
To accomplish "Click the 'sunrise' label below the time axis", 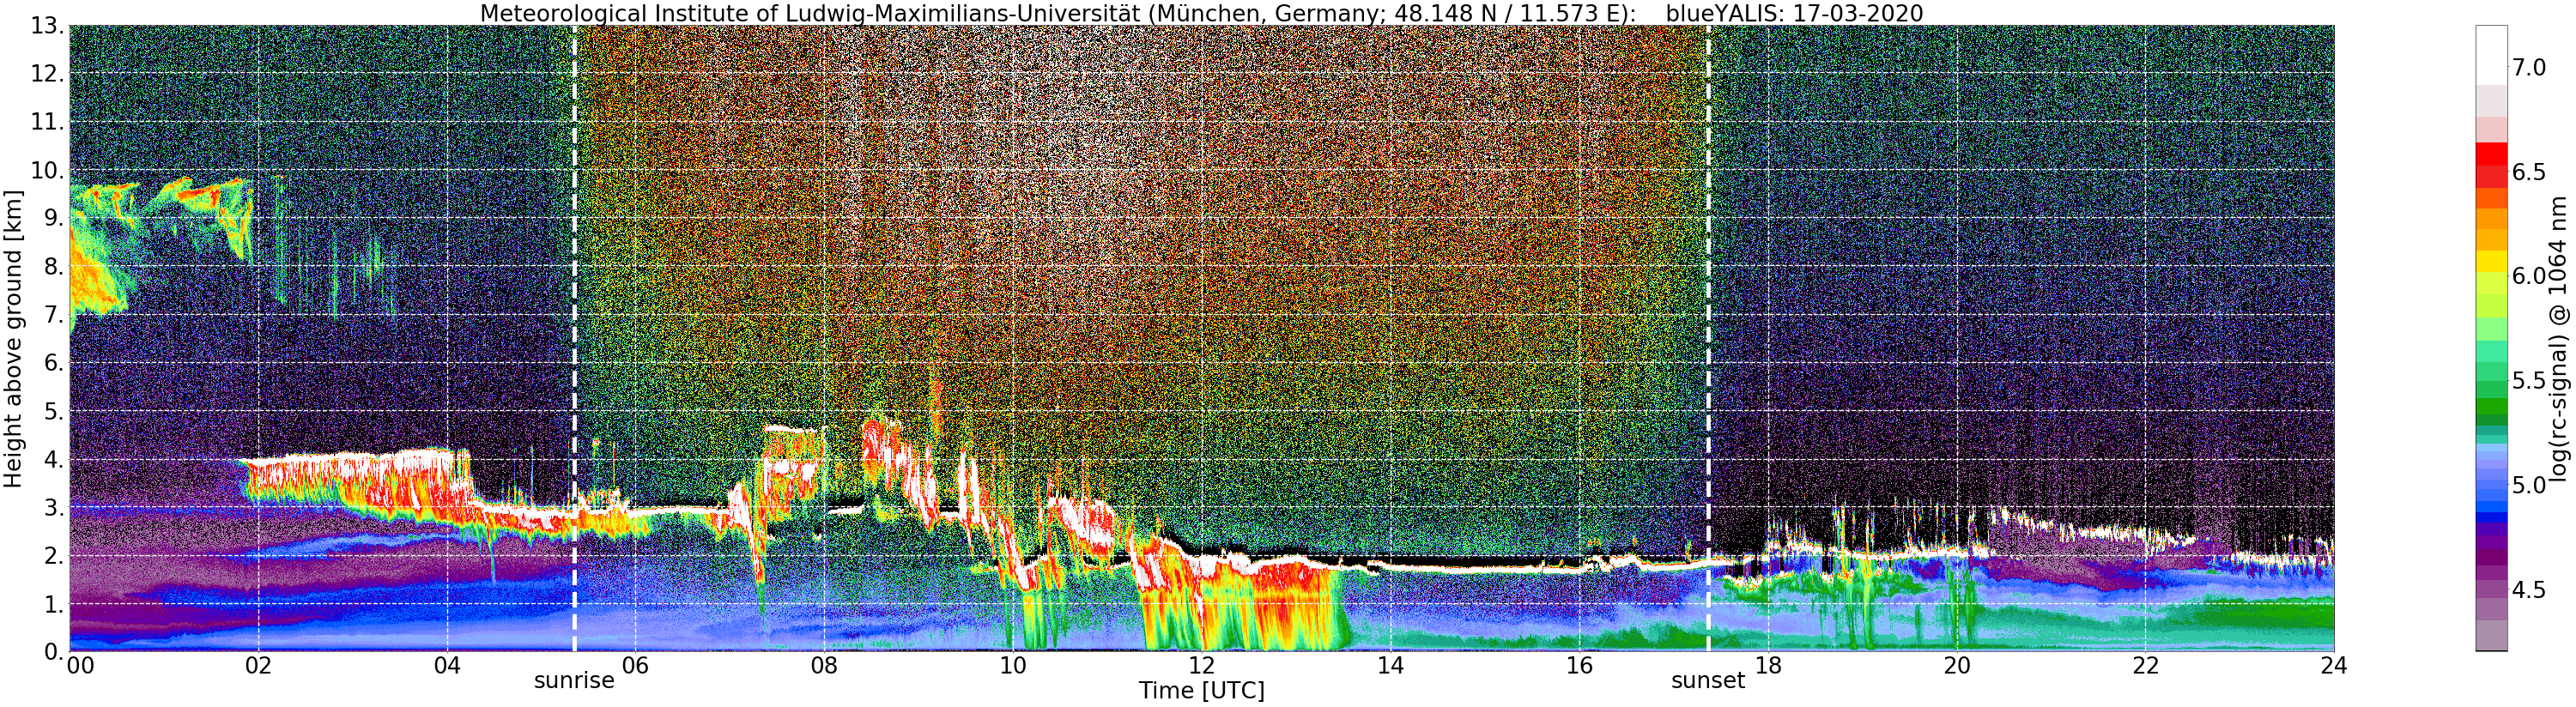I will (574, 681).
